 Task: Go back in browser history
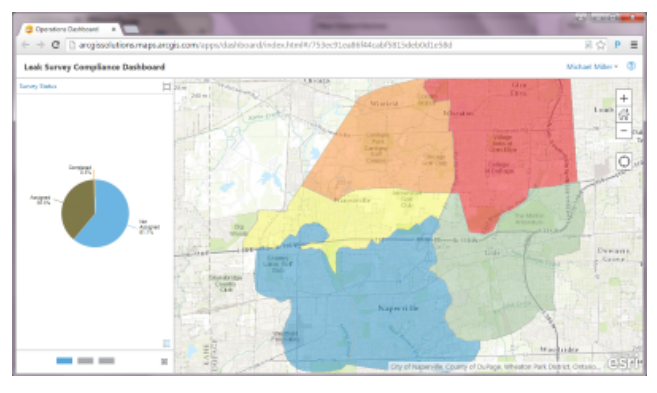point(26,45)
